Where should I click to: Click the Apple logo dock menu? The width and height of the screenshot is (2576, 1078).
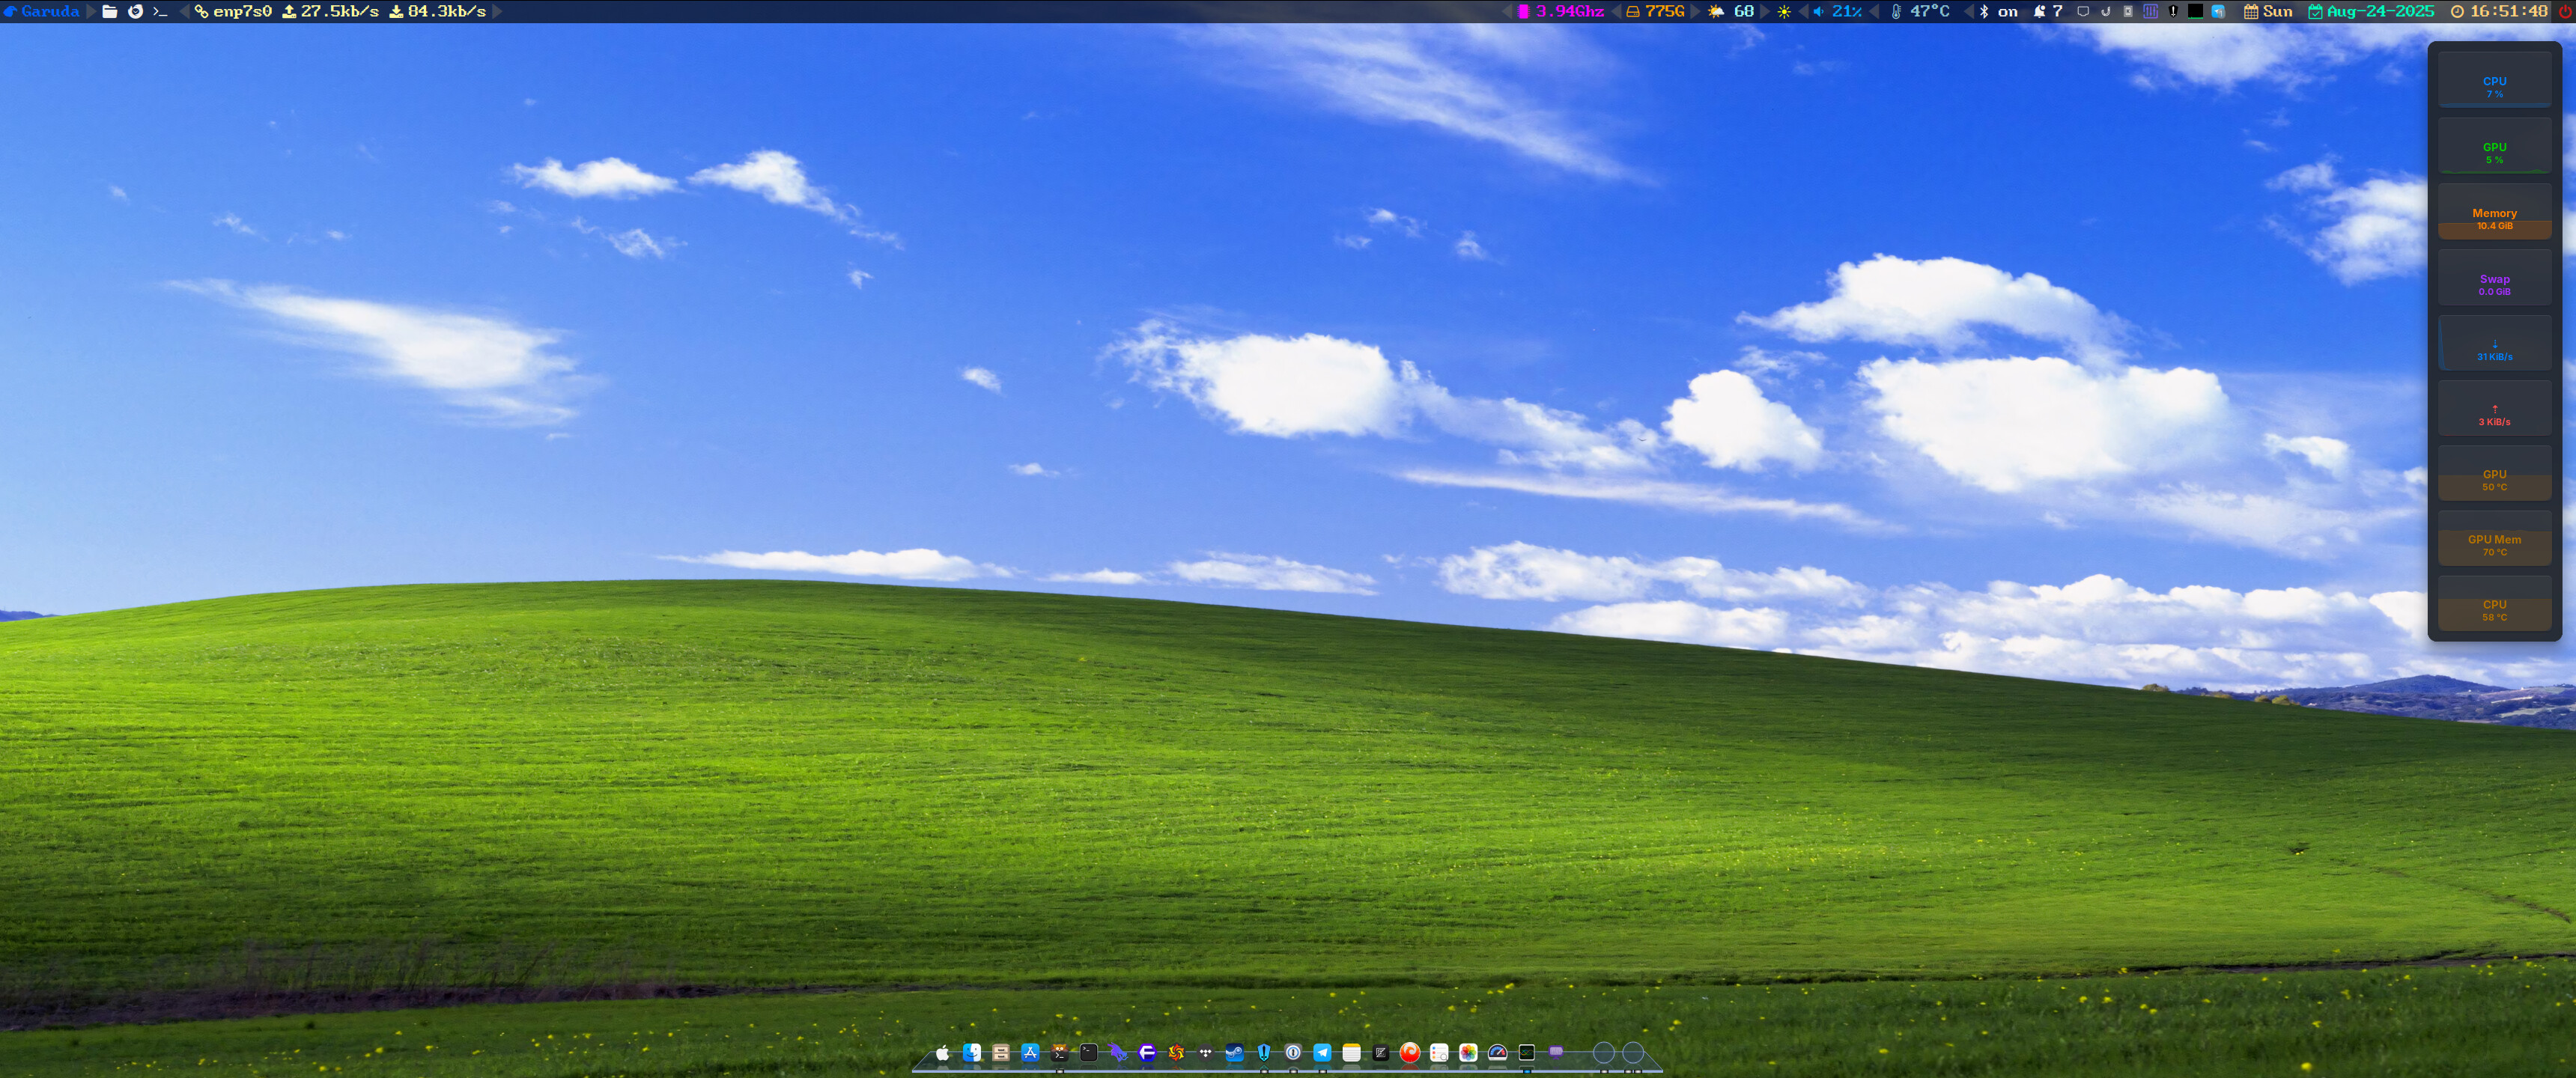pos(942,1052)
